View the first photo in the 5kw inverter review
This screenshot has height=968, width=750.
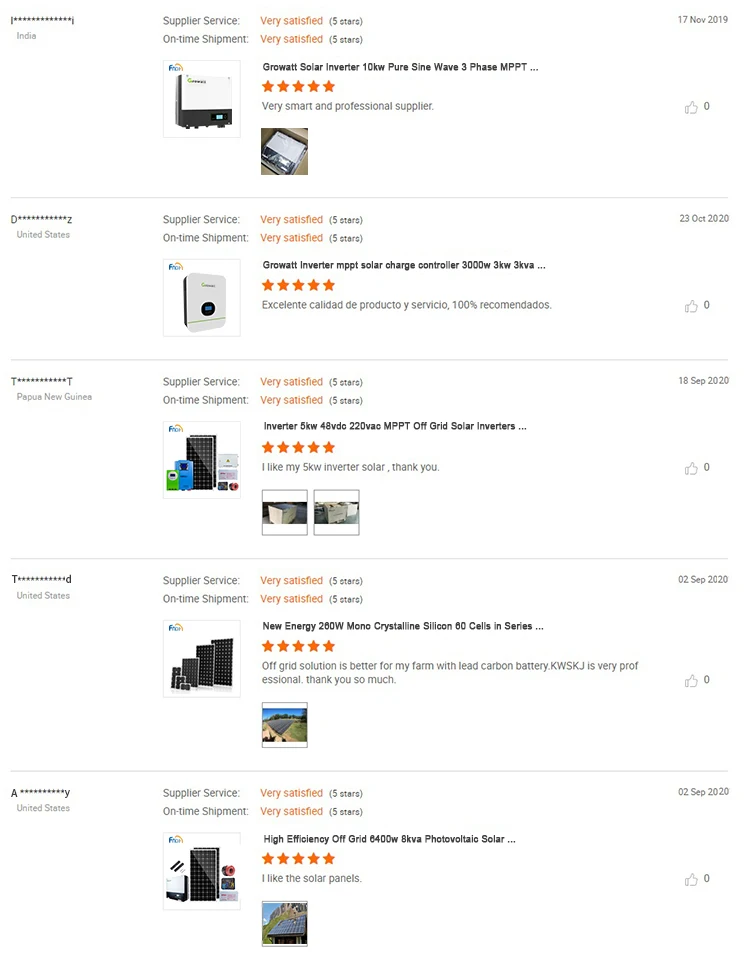[x=285, y=512]
